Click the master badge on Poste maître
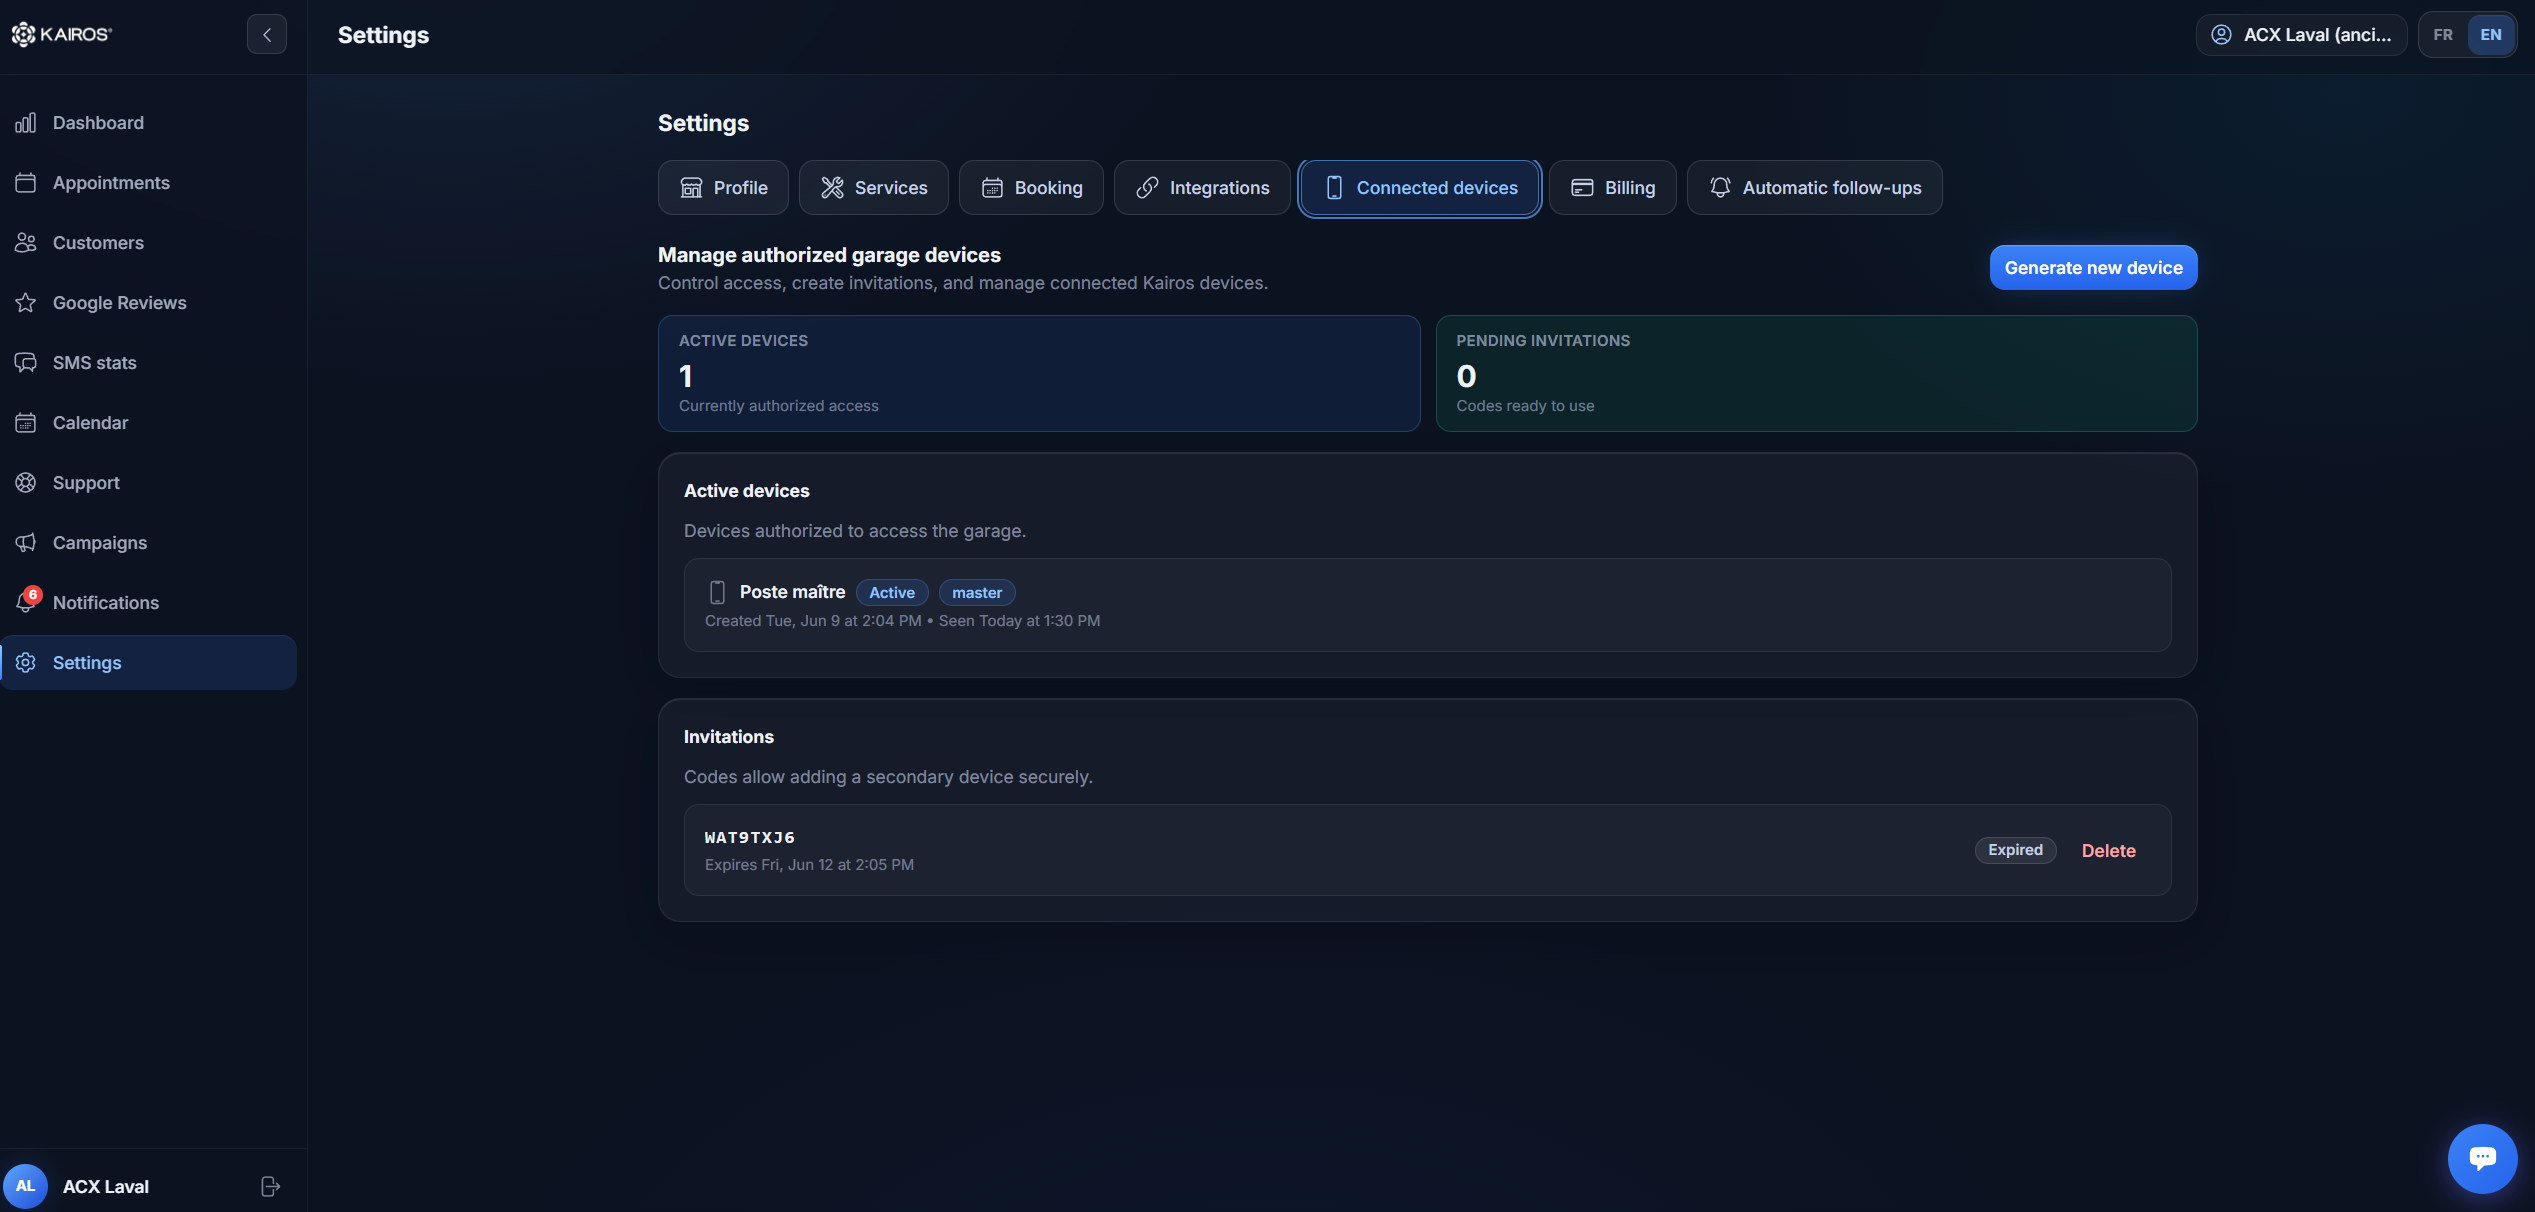 (x=977, y=592)
